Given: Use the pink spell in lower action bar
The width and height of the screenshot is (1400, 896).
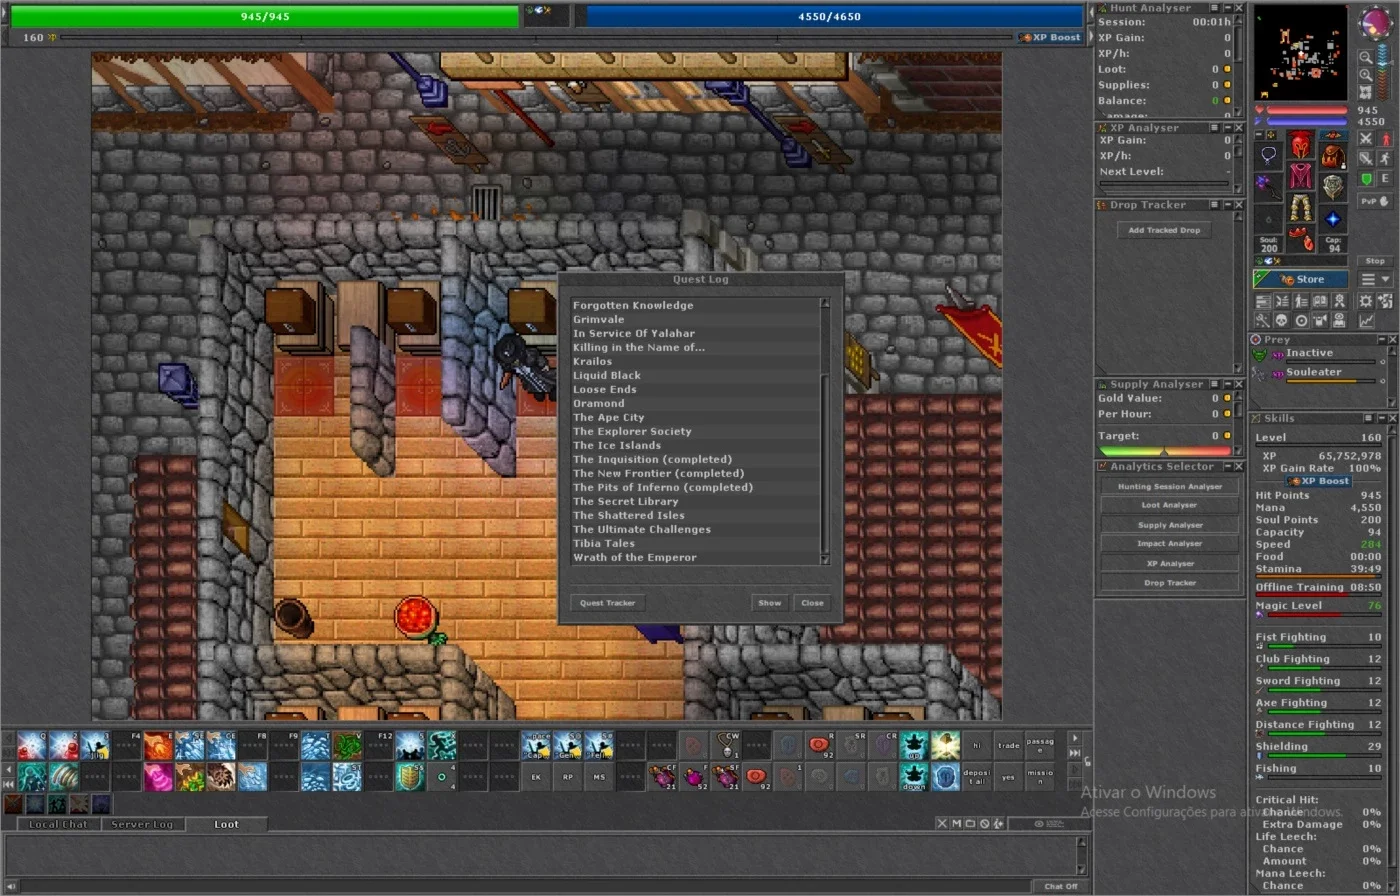Looking at the screenshot, I should 158,777.
